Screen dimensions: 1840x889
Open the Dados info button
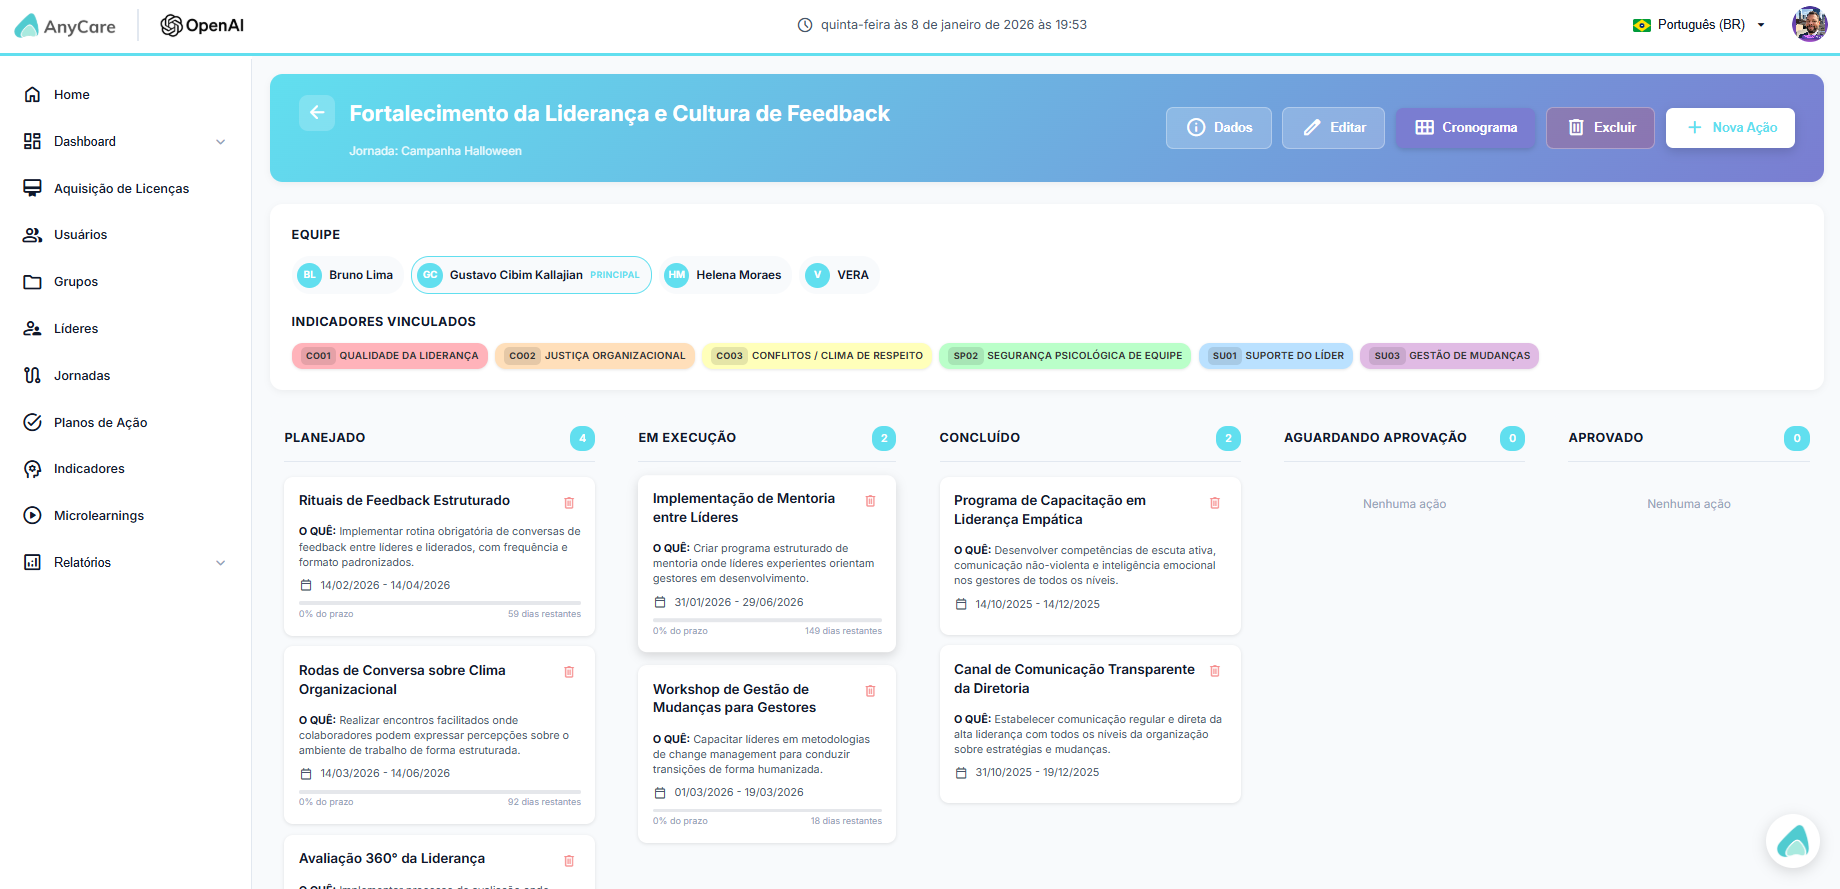tap(1219, 128)
